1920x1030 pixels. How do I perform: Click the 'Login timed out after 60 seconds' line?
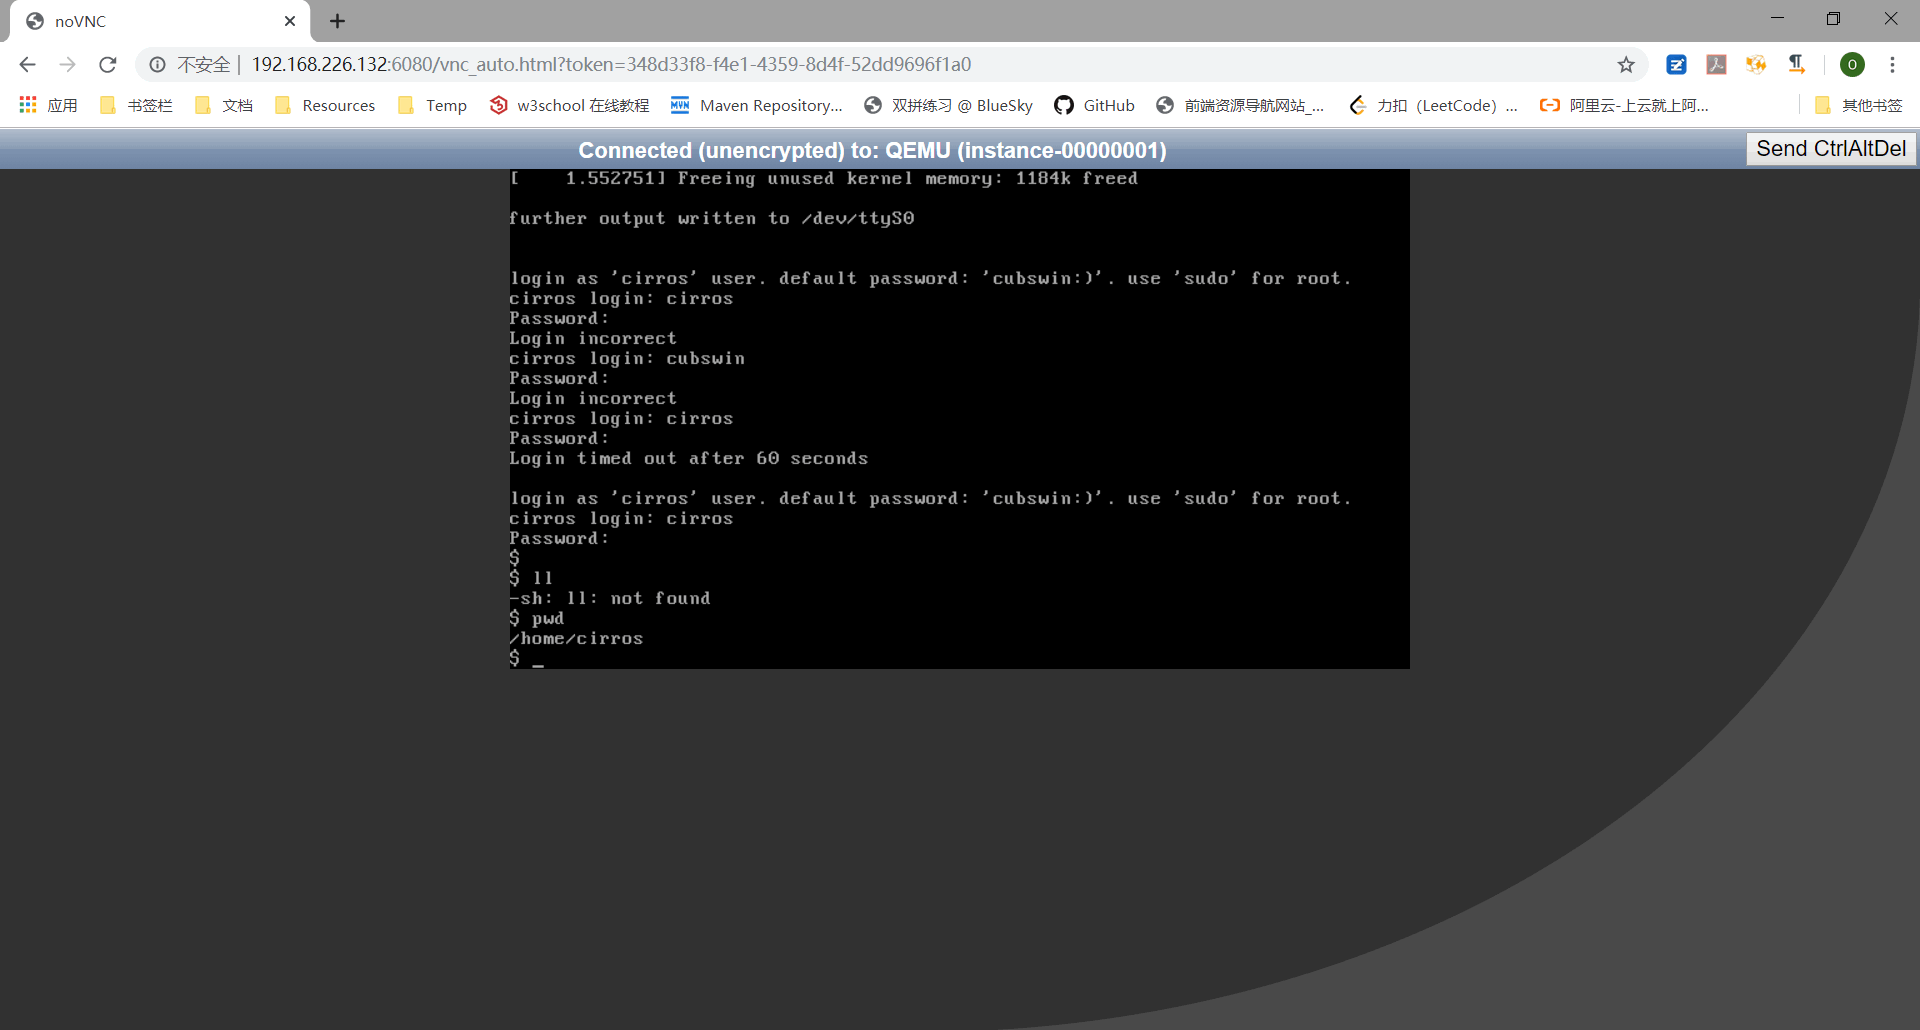click(x=688, y=458)
